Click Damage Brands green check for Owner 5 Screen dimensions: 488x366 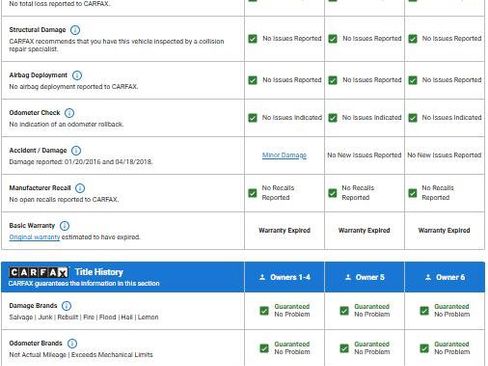[x=344, y=311]
